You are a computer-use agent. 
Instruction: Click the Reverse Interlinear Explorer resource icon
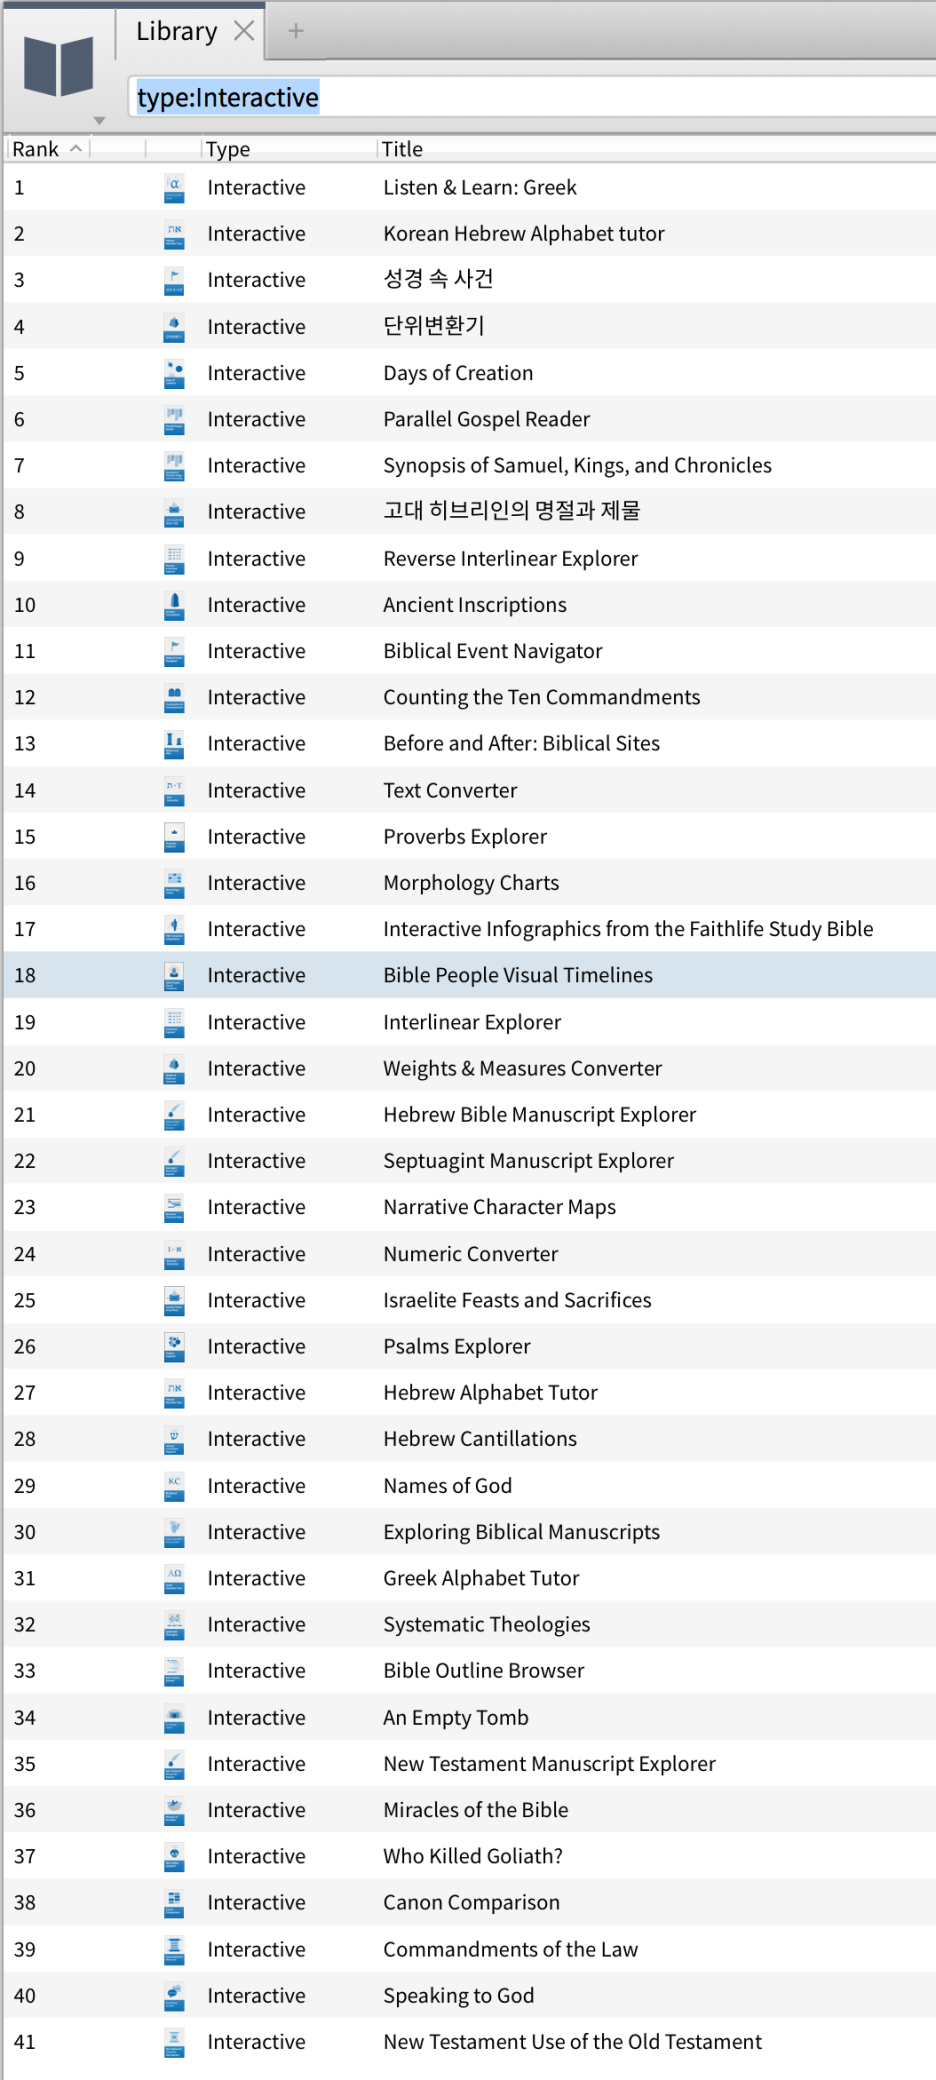tap(174, 558)
